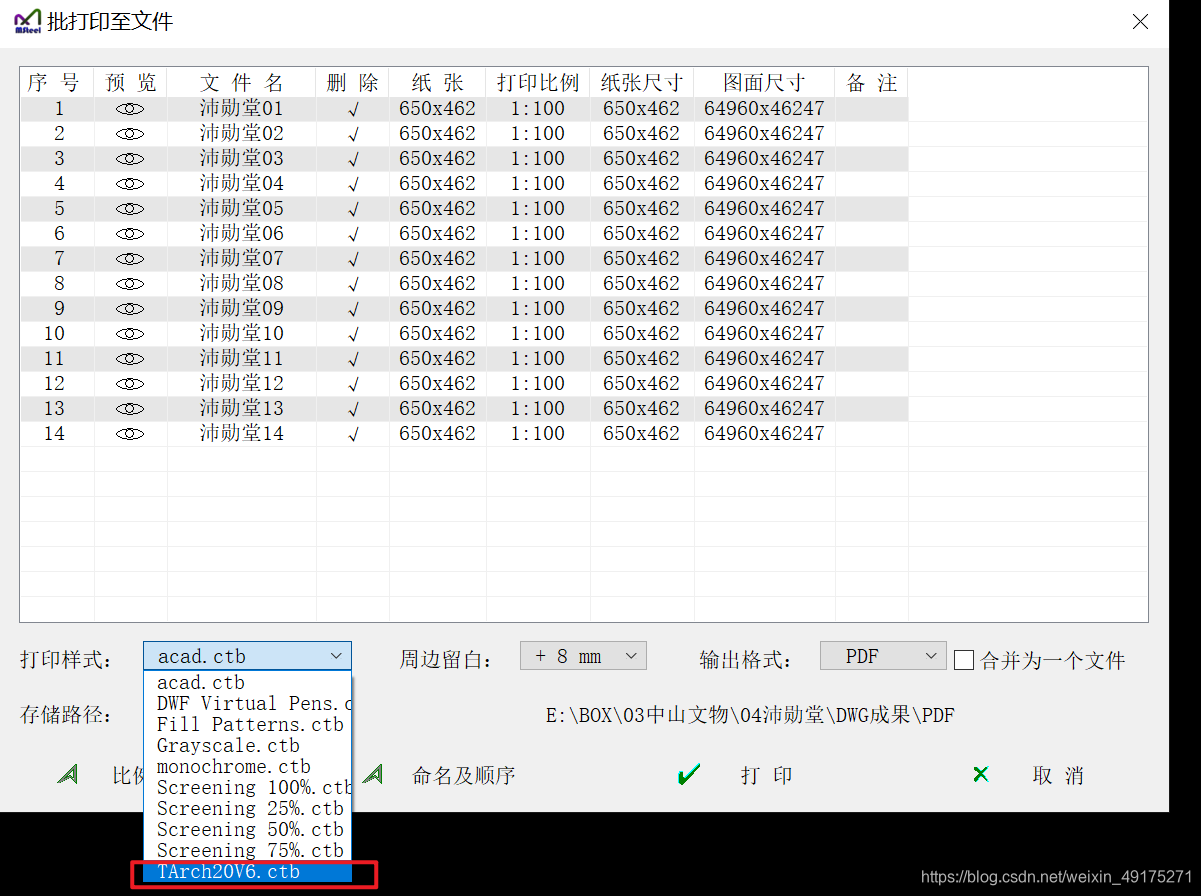Viewport: 1201px width, 896px height.
Task: Preview file 沛勋堂01 via eye icon
Action: [130, 109]
